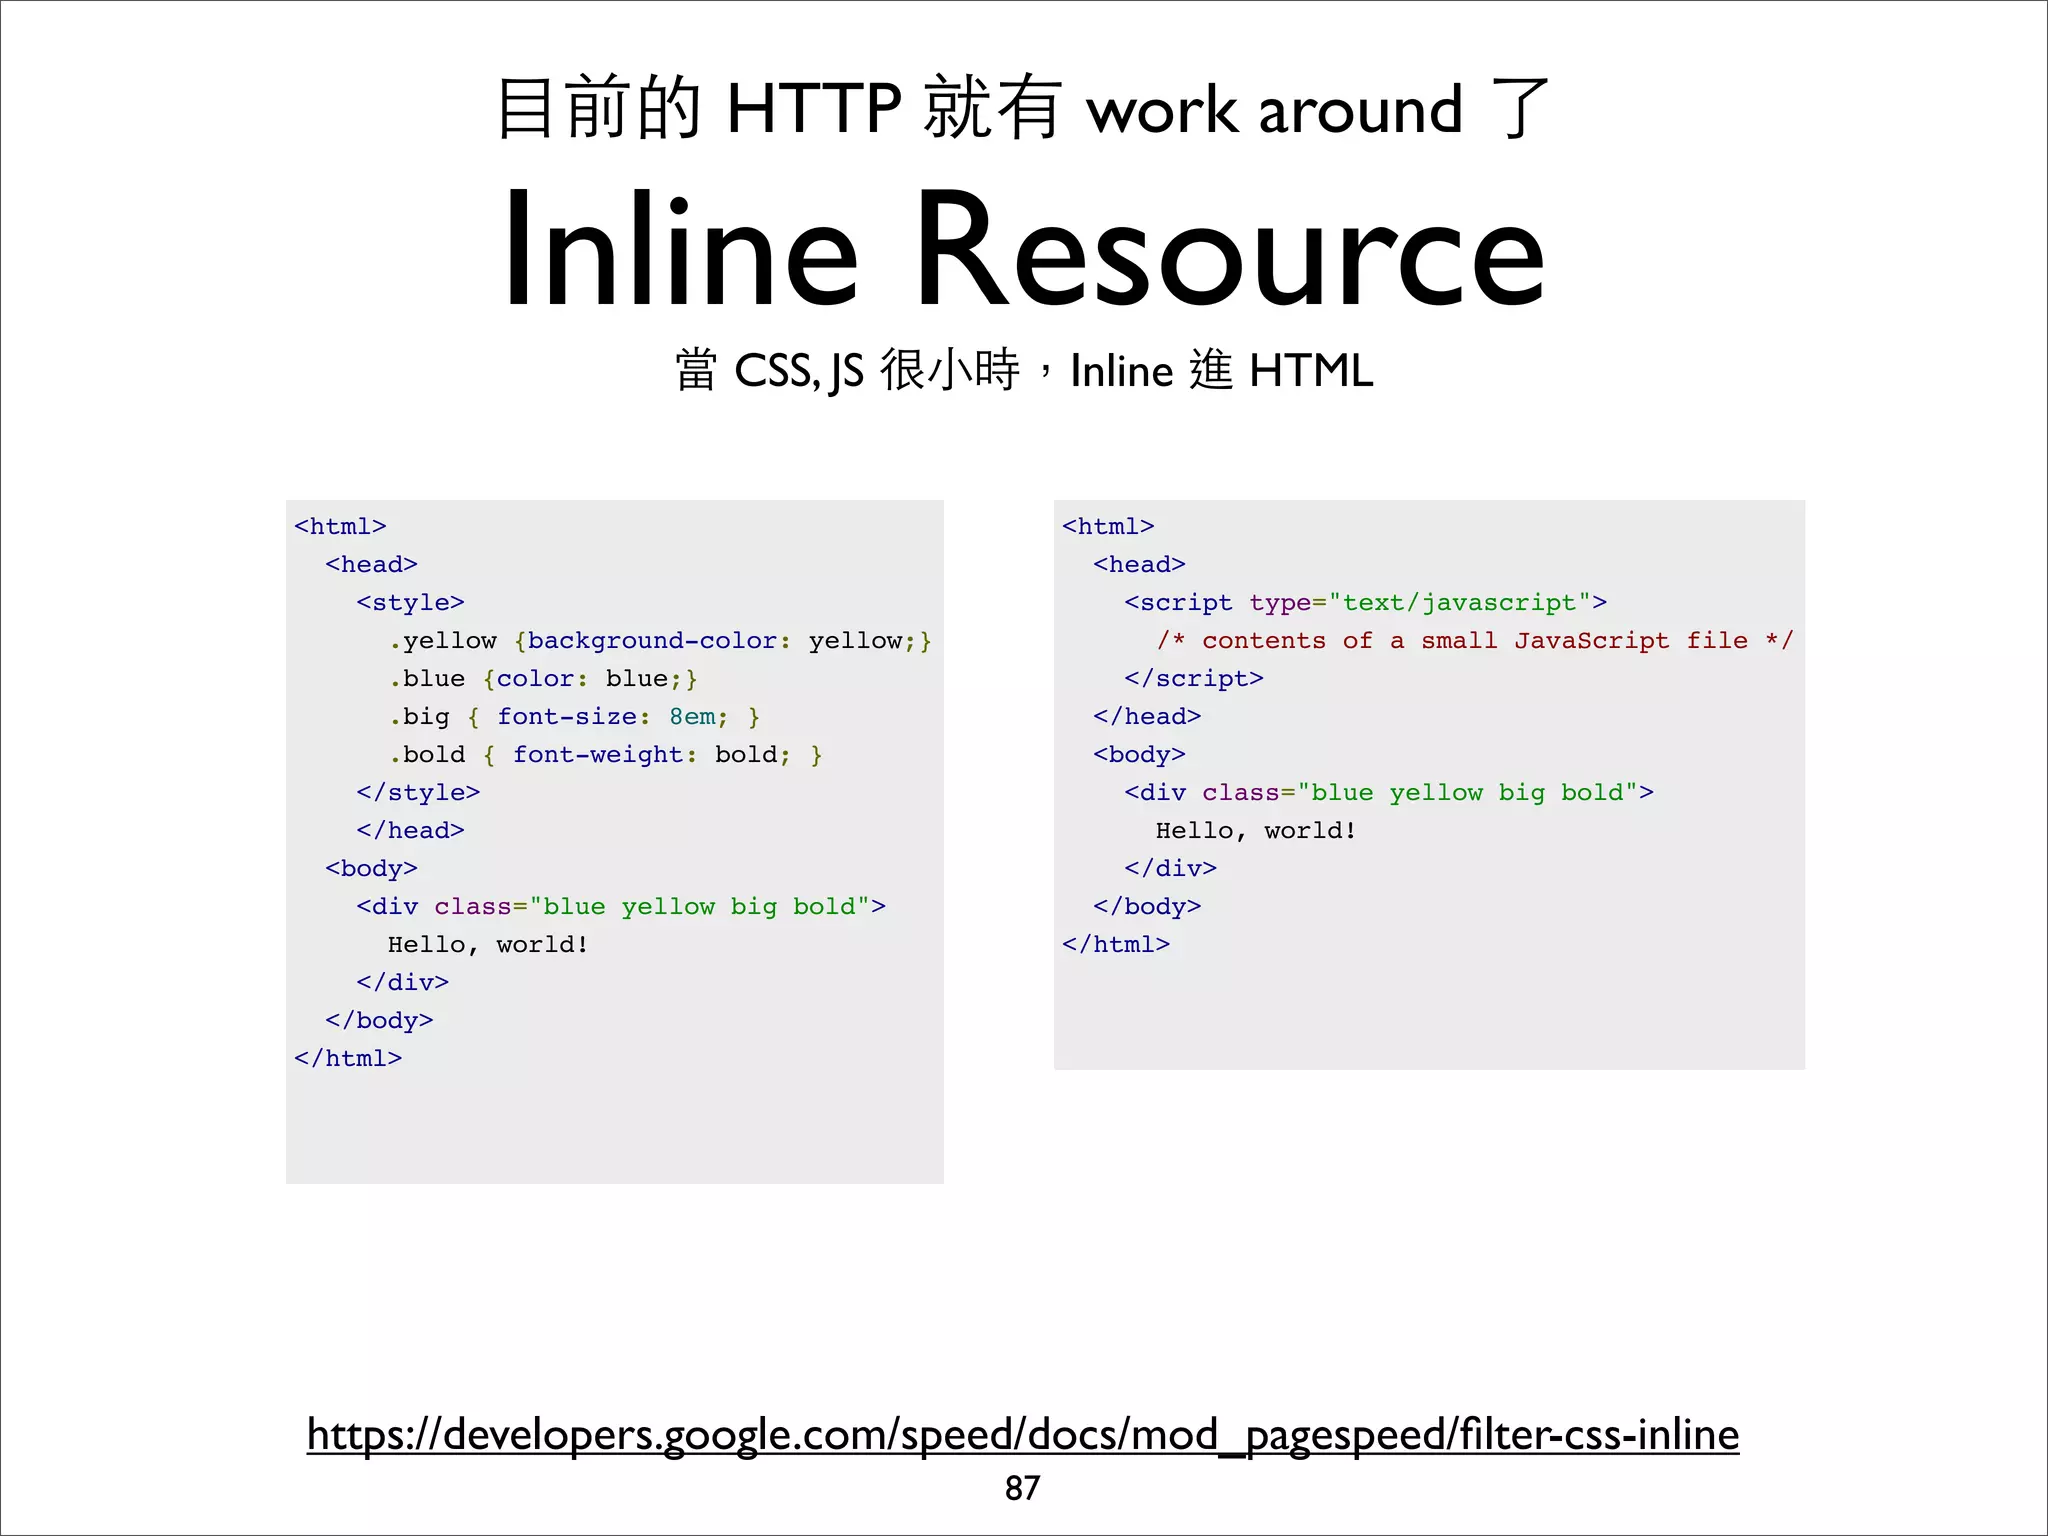The width and height of the screenshot is (2048, 1536).
Task: Click the subtitle '當 CSS, JS 很小時，Inline 進 HTML'
Action: [1024, 370]
